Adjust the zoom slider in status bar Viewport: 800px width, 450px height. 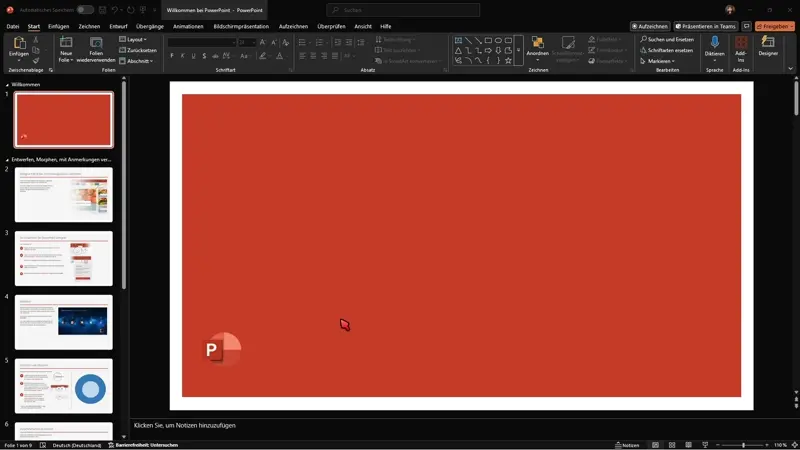742,445
